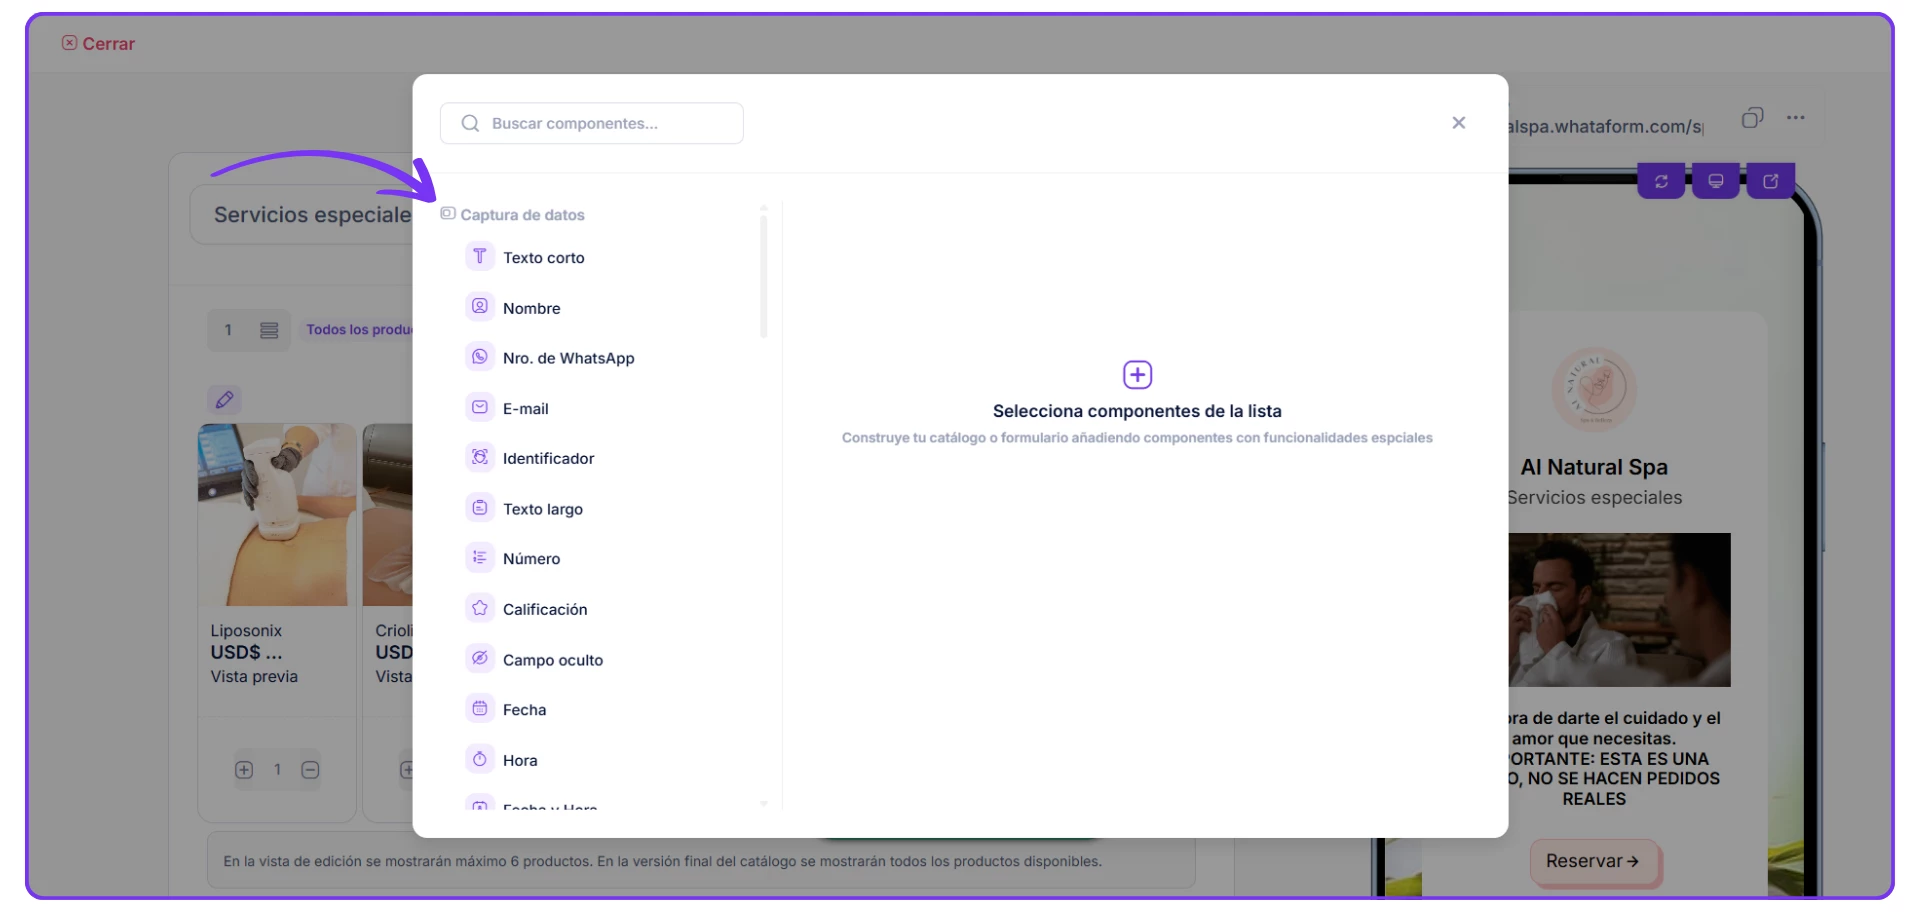Viewport: 1920px width, 912px height.
Task: Click the Cerrar button at top left
Action: pyautogui.click(x=99, y=43)
